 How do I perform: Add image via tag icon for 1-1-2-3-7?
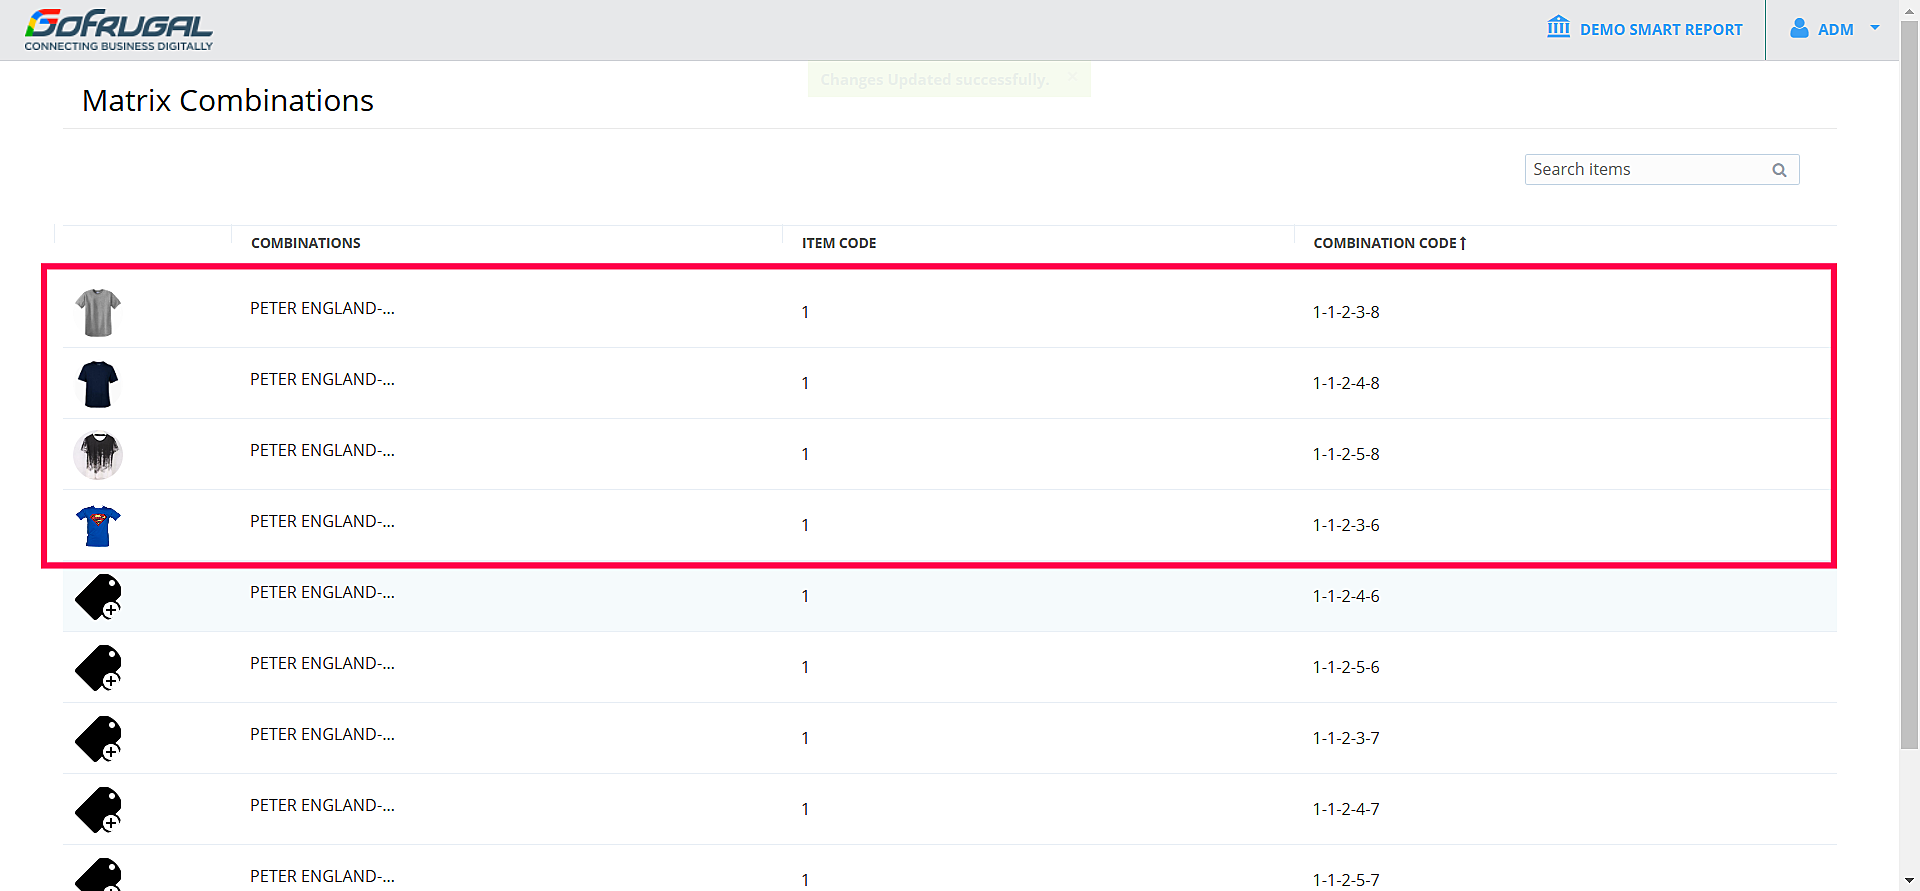click(98, 738)
